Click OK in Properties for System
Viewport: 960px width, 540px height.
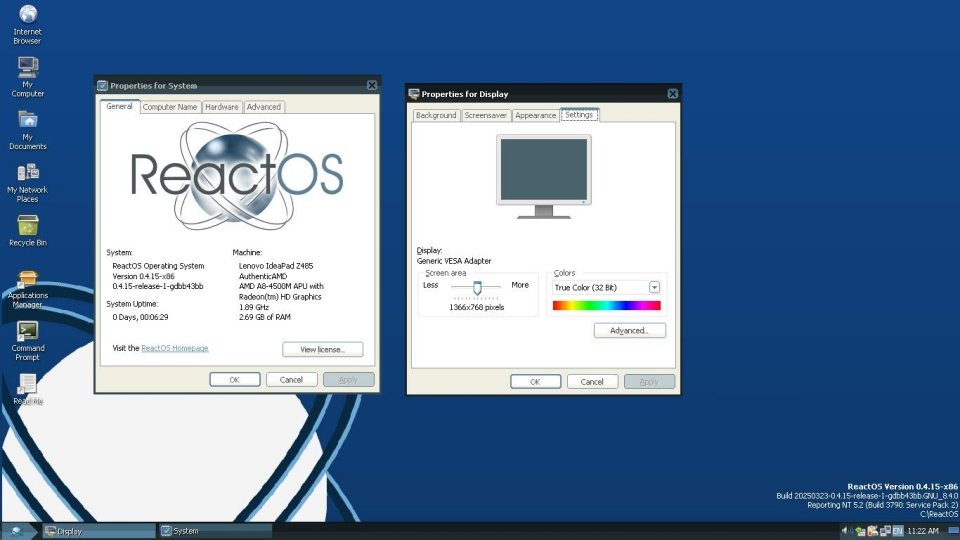tap(234, 380)
